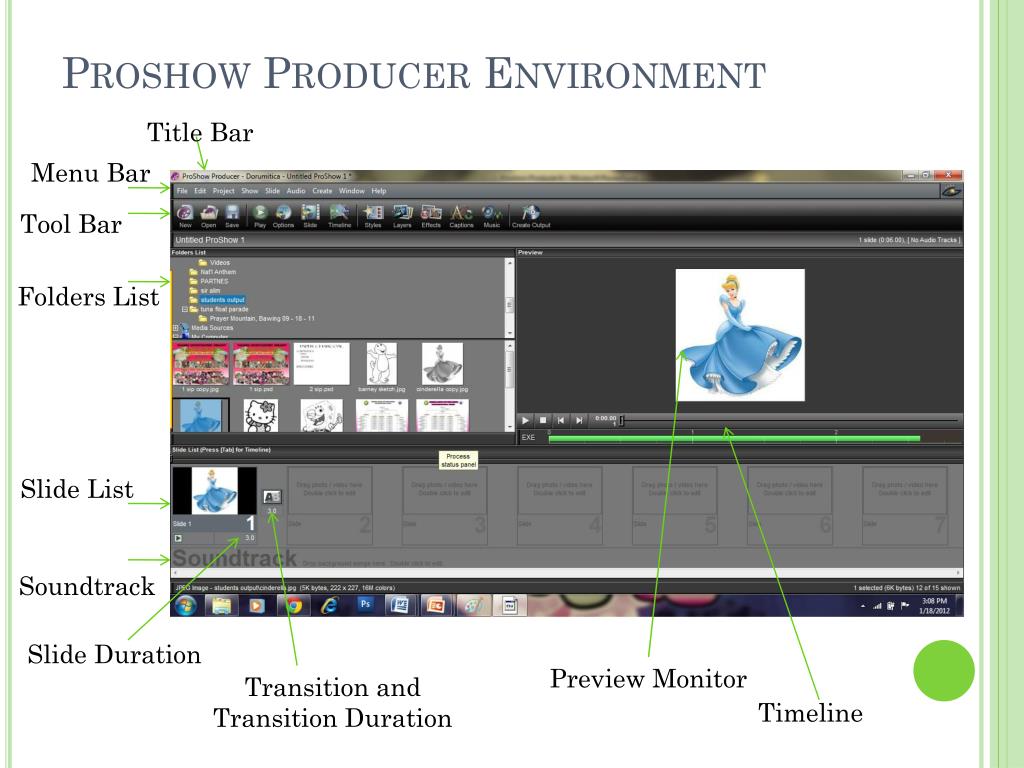Viewport: 1024px width, 768px height.
Task: Select the 1 sip copy.jpg thumbnail
Action: (200, 364)
